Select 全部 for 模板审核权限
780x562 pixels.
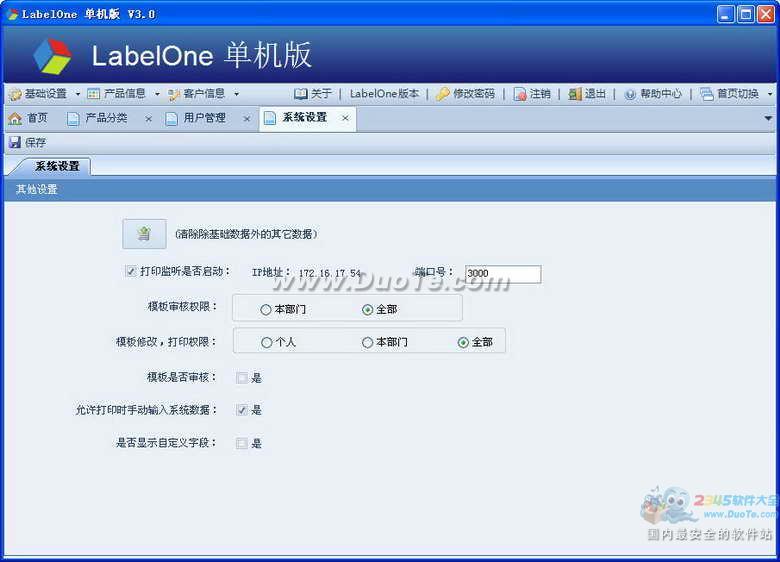pyautogui.click(x=367, y=309)
